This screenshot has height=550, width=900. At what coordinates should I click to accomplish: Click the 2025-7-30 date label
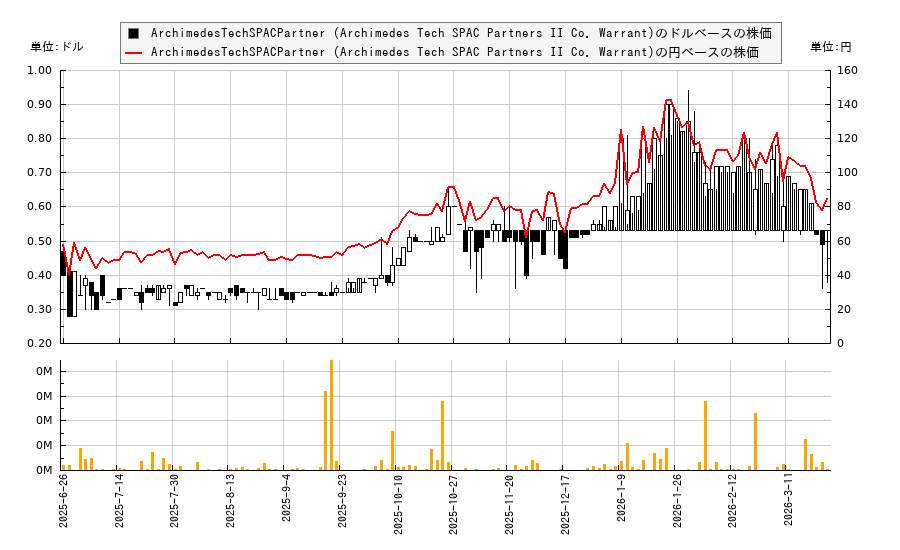coord(174,501)
